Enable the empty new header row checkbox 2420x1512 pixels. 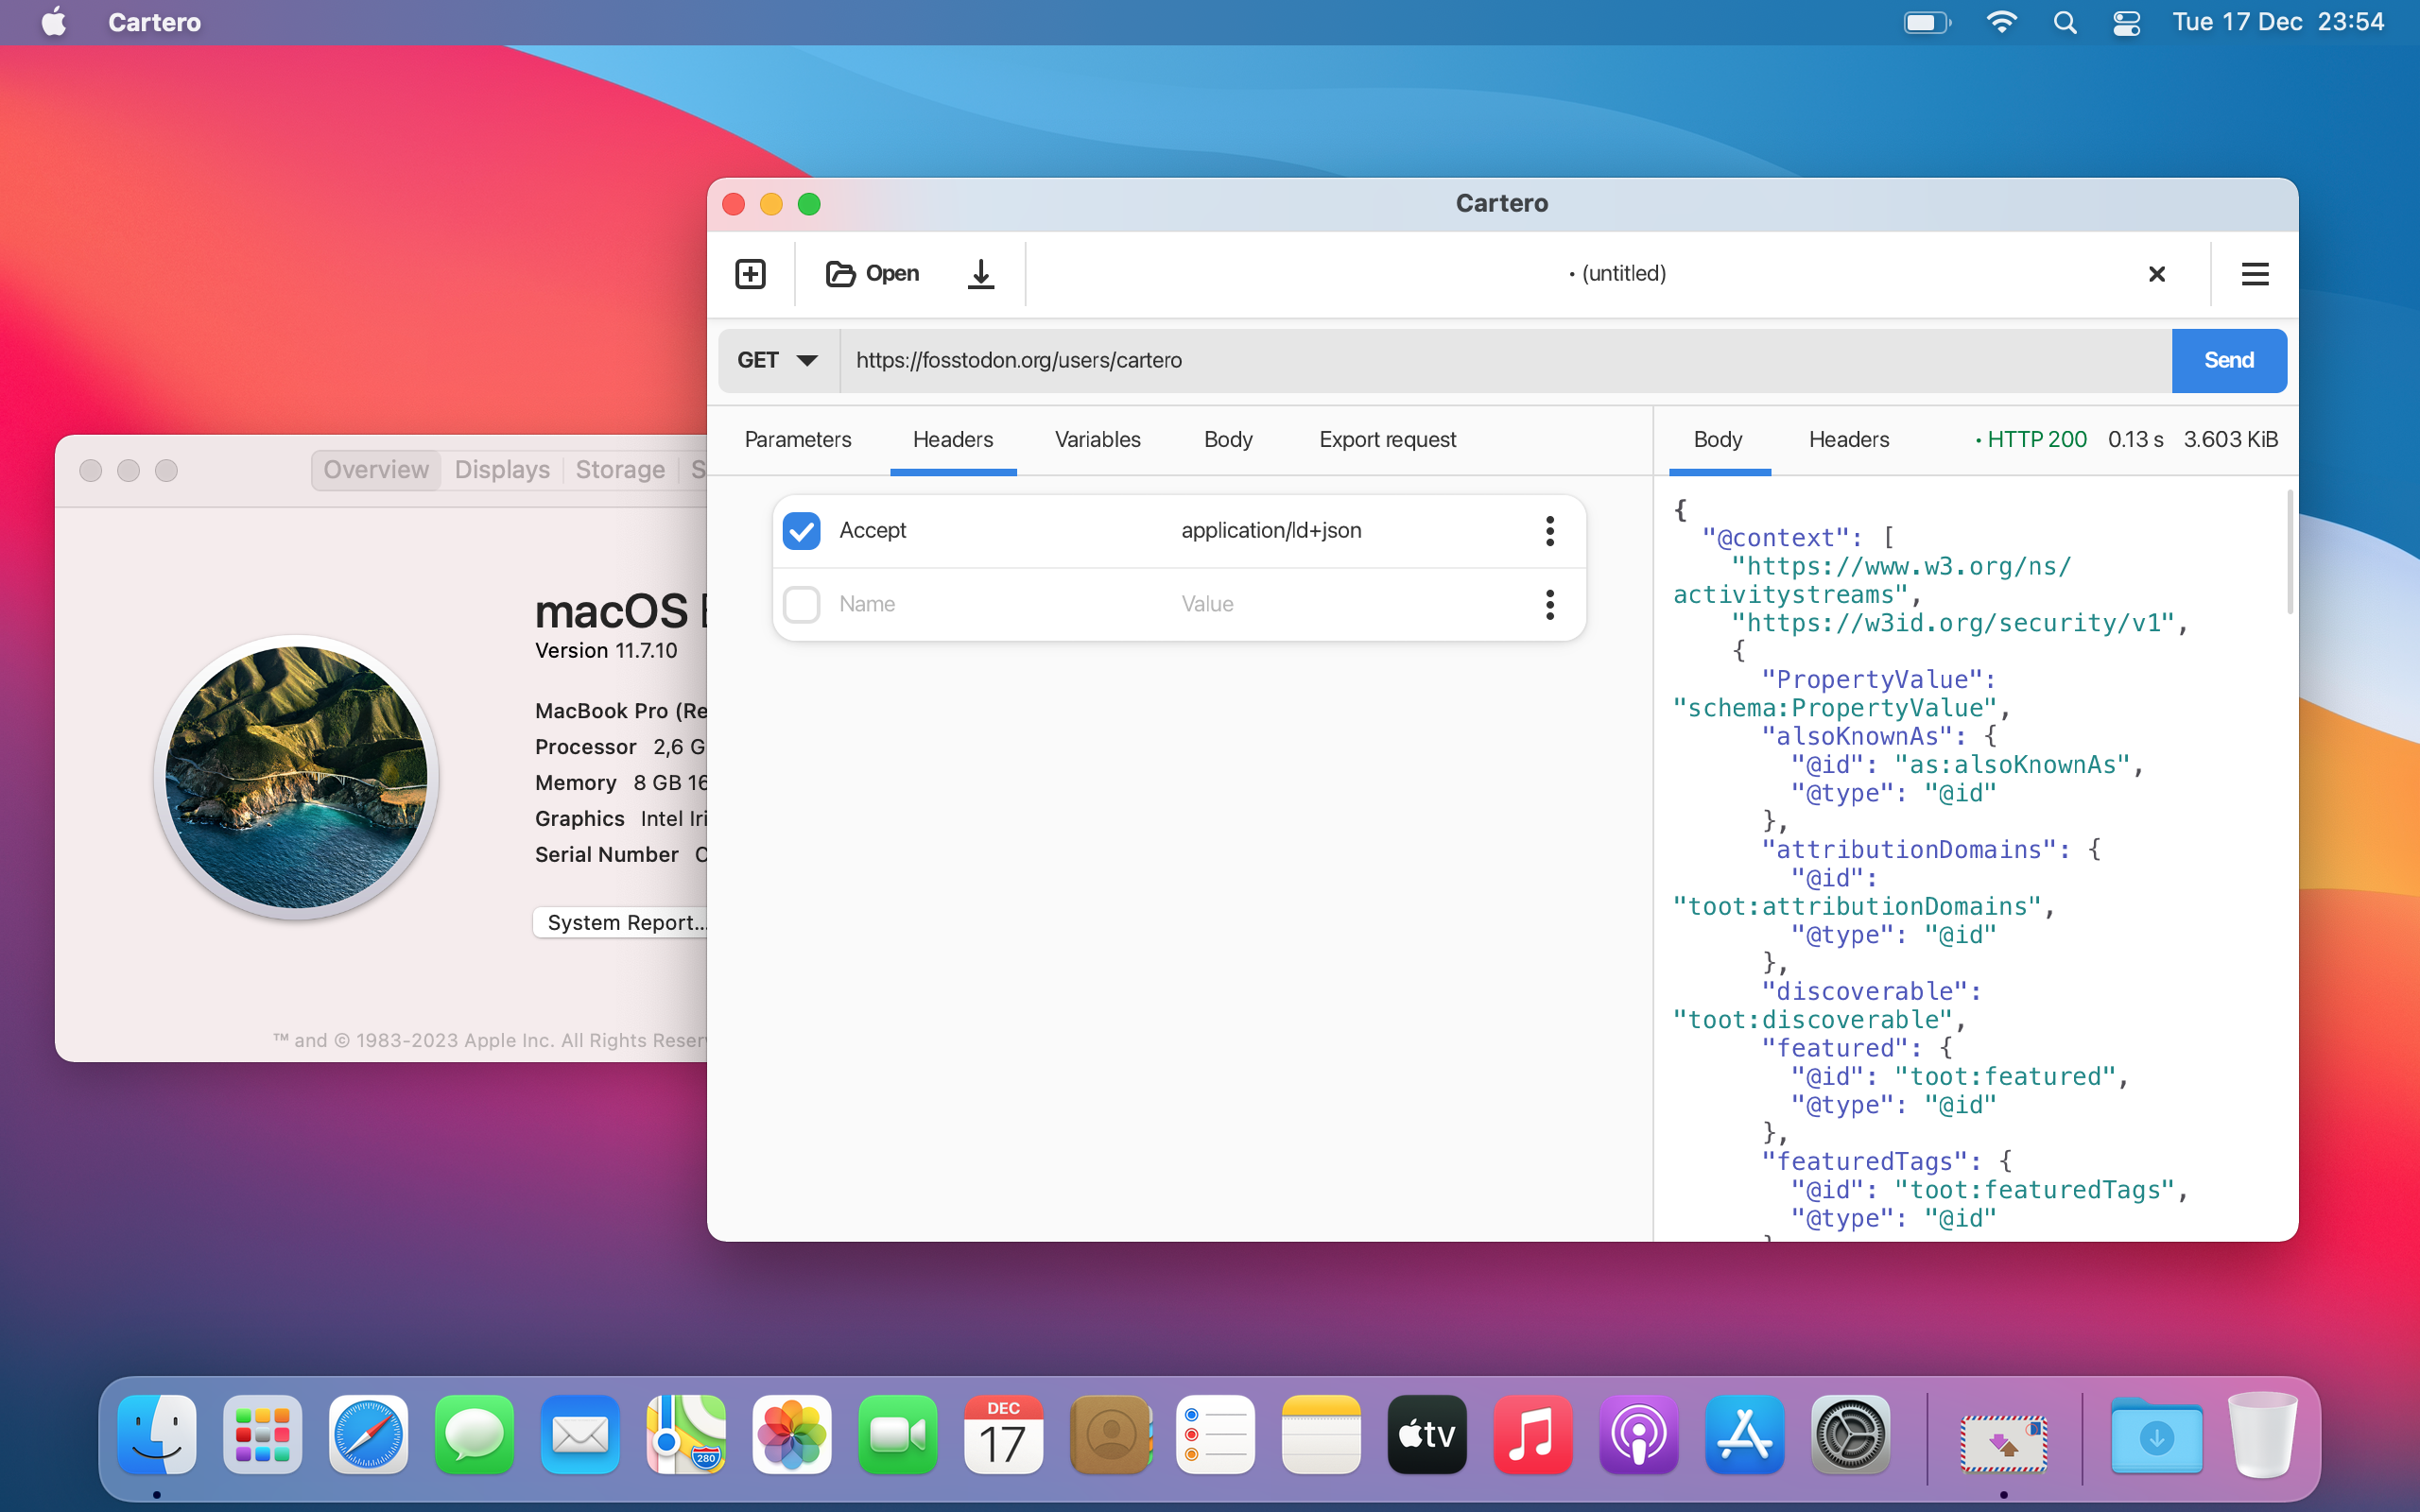(801, 604)
